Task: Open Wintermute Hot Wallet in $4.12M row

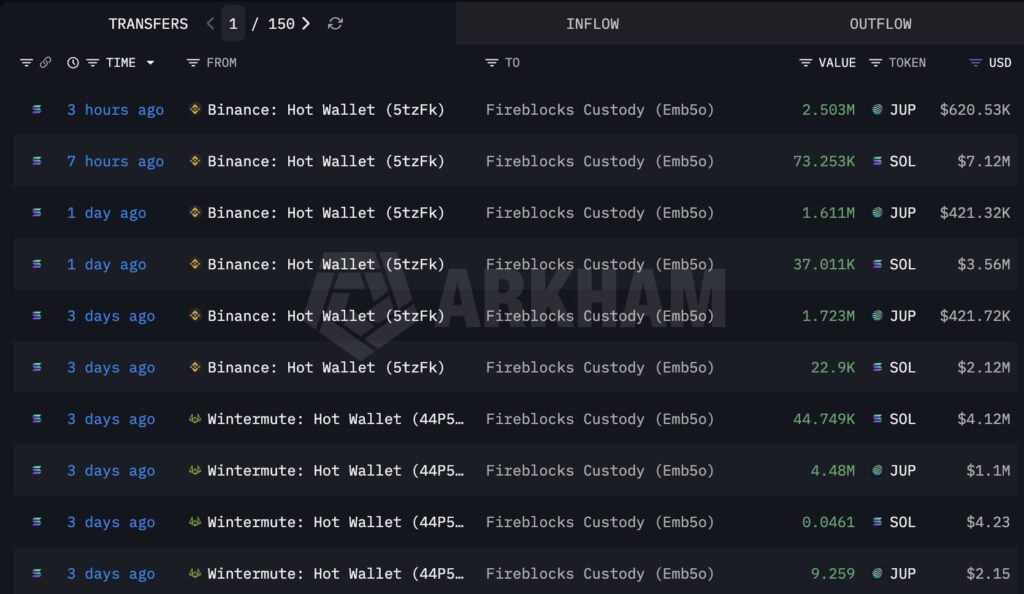Action: click(335, 419)
